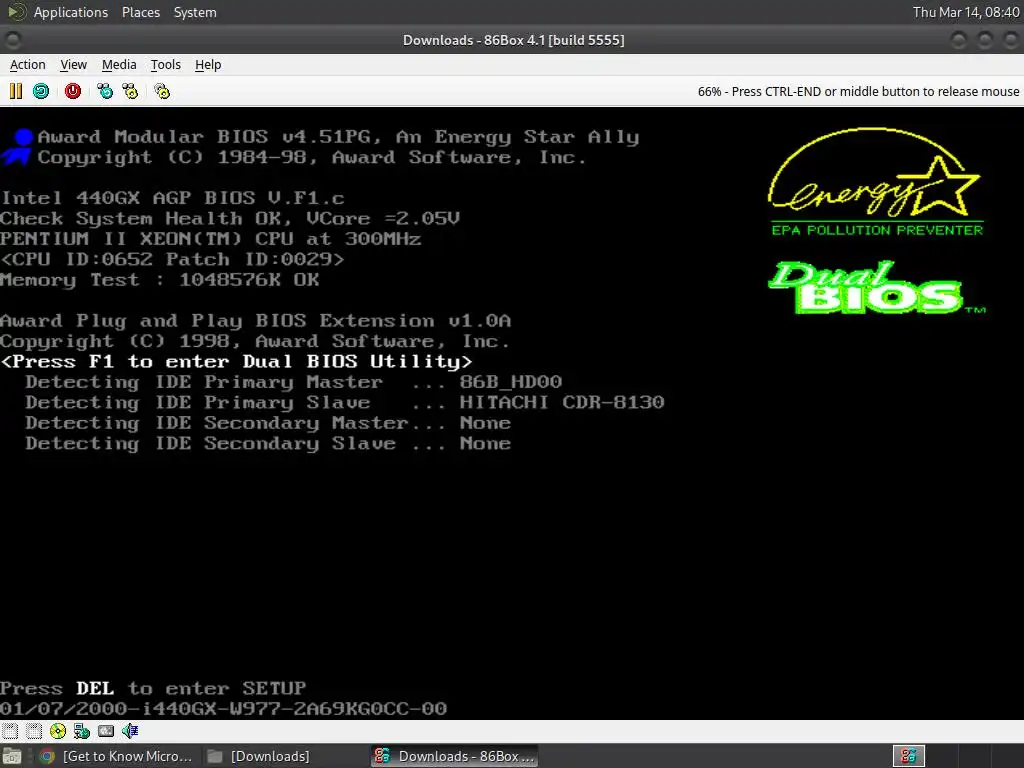Click 'Press DEL to enter SETUP' text
This screenshot has height=768, width=1024.
(x=153, y=688)
